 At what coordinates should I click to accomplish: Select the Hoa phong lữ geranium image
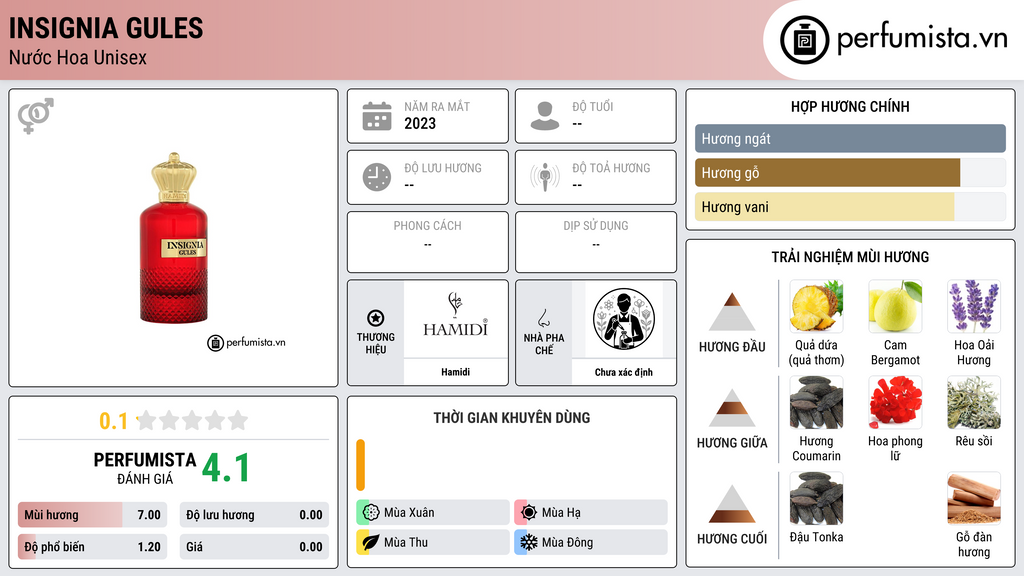coord(895,402)
